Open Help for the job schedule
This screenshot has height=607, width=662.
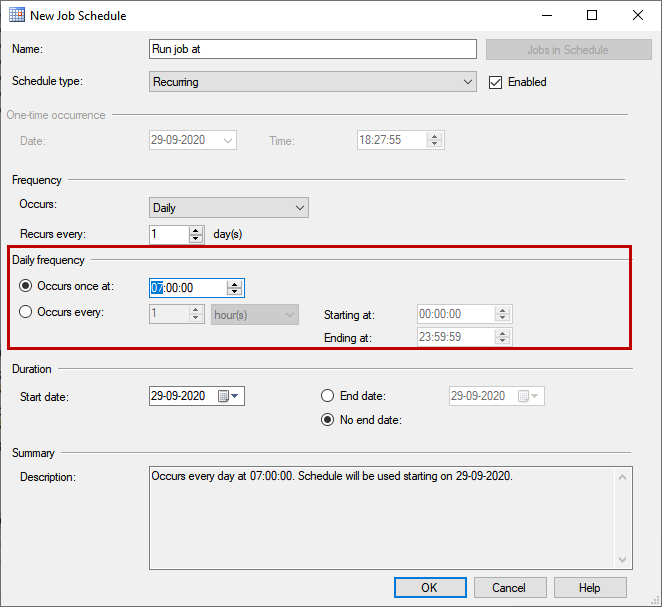[x=590, y=588]
